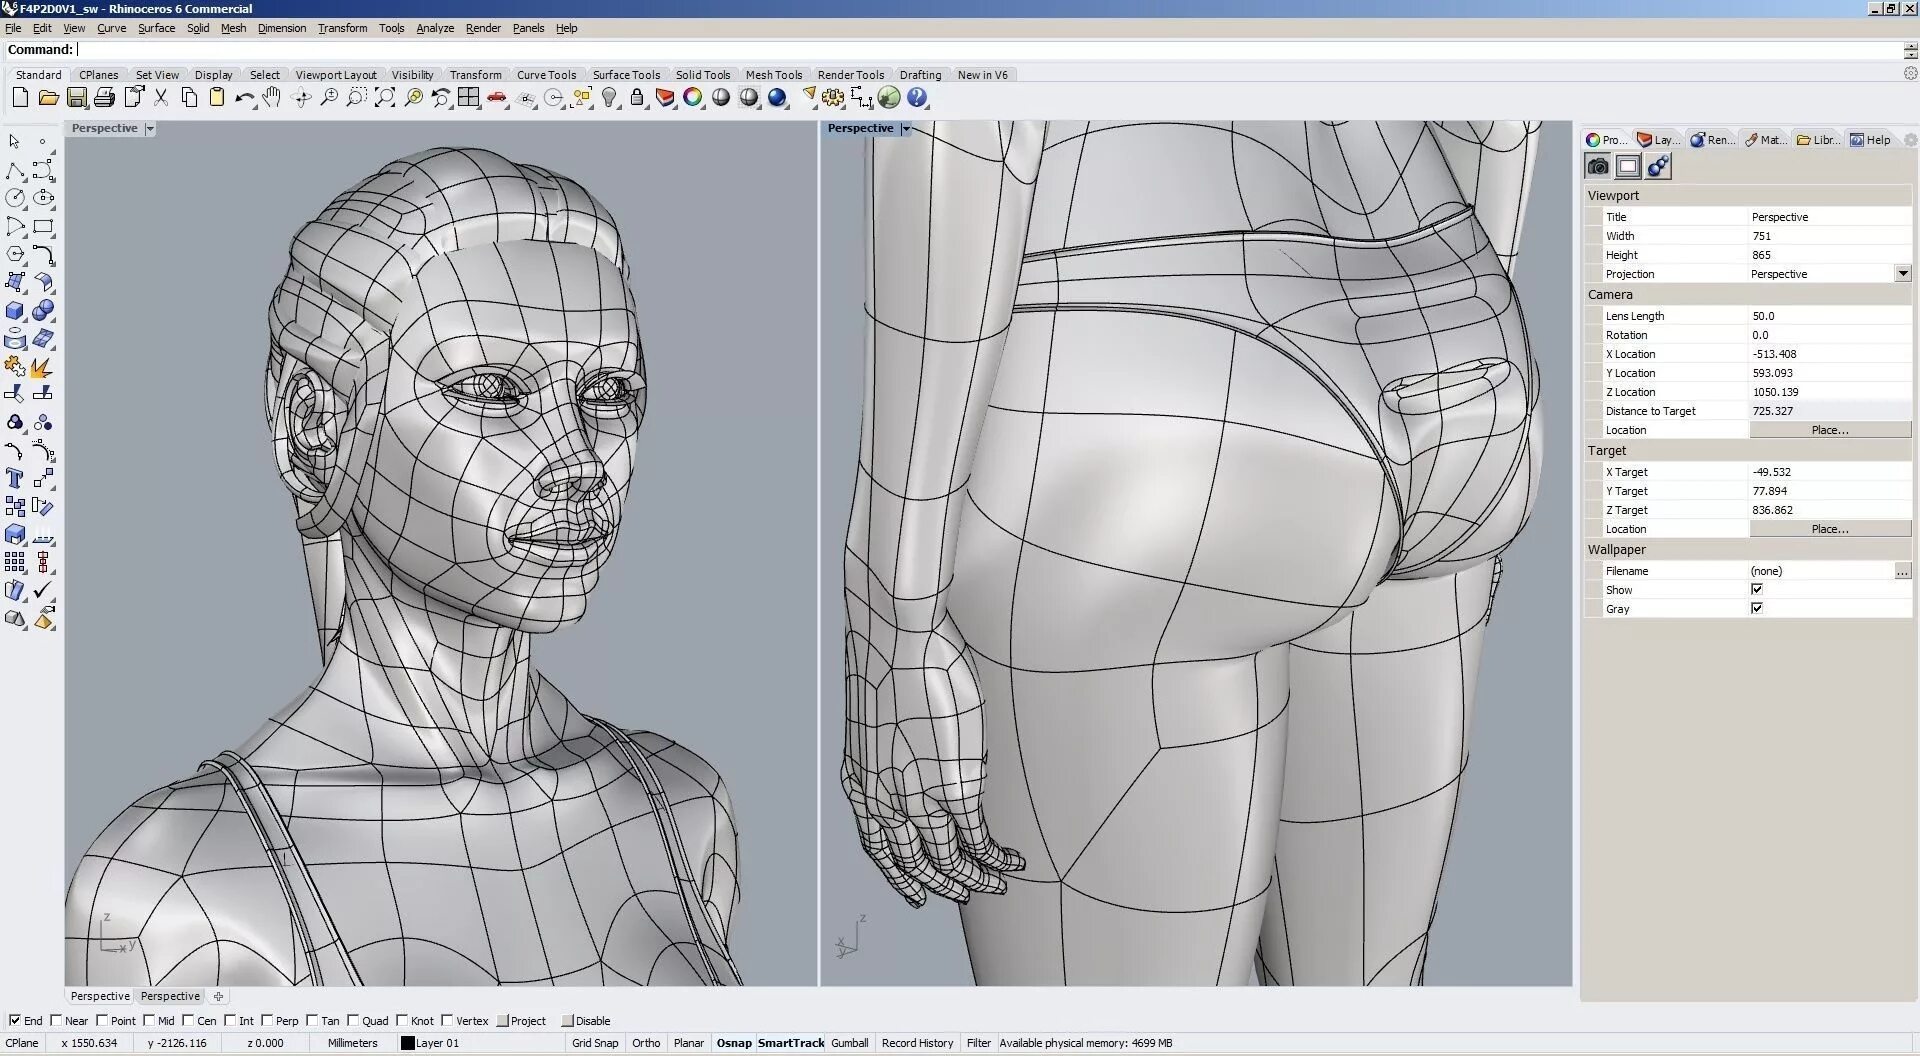Select the Zoom Extents toolbar icon
This screenshot has width=1920, height=1056.
tap(385, 97)
